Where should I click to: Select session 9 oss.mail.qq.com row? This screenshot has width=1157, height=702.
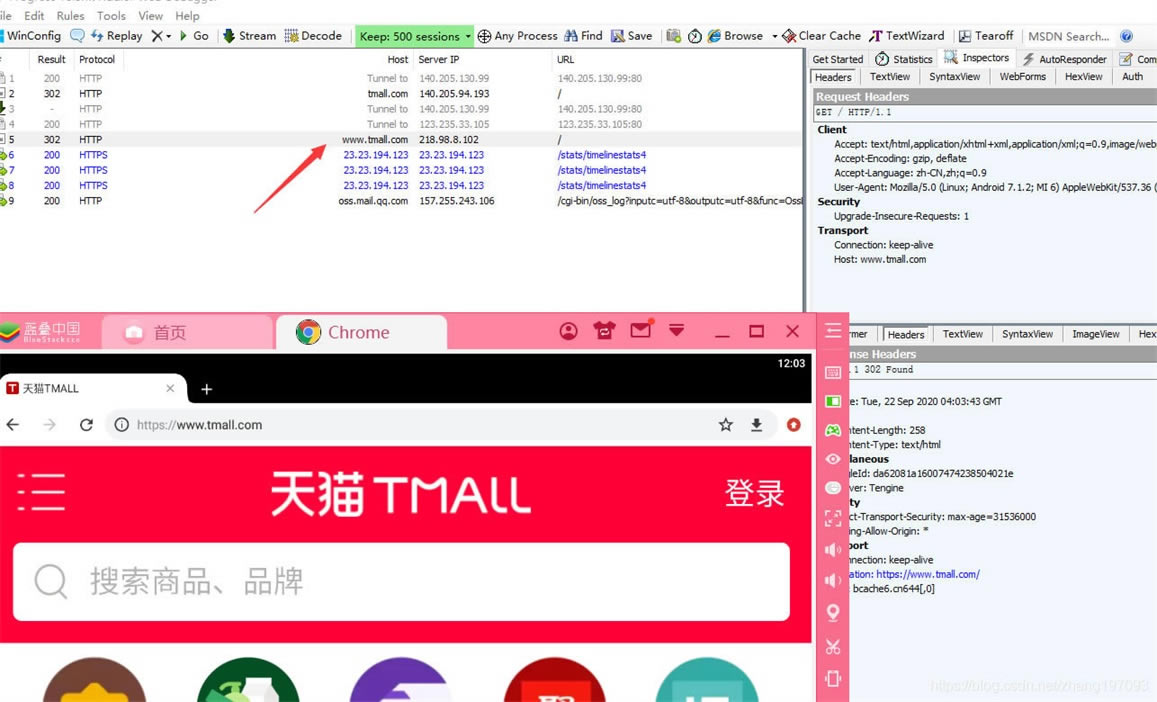point(401,201)
